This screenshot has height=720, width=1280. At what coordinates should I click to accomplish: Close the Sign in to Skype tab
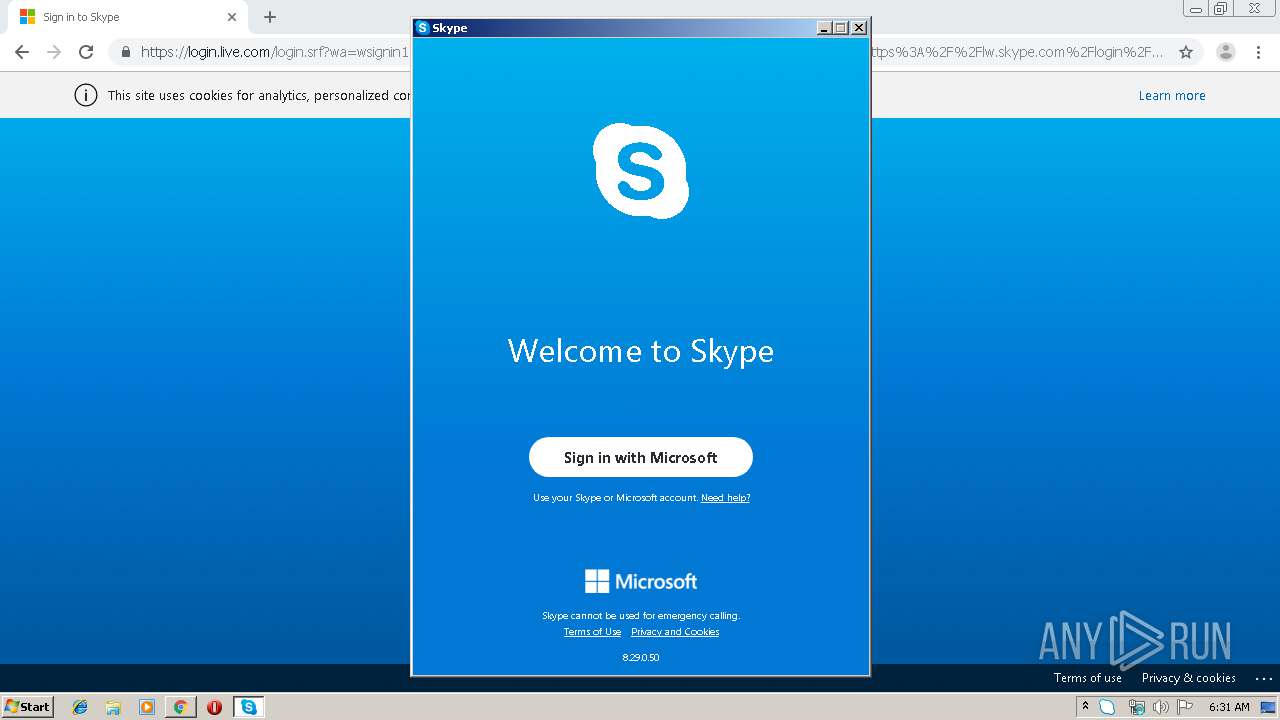point(232,17)
